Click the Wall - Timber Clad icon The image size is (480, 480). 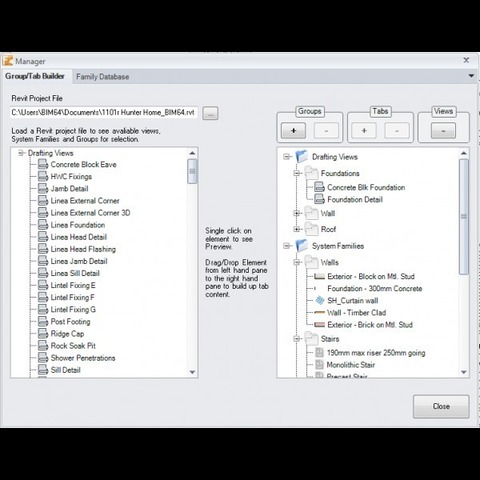(x=320, y=313)
